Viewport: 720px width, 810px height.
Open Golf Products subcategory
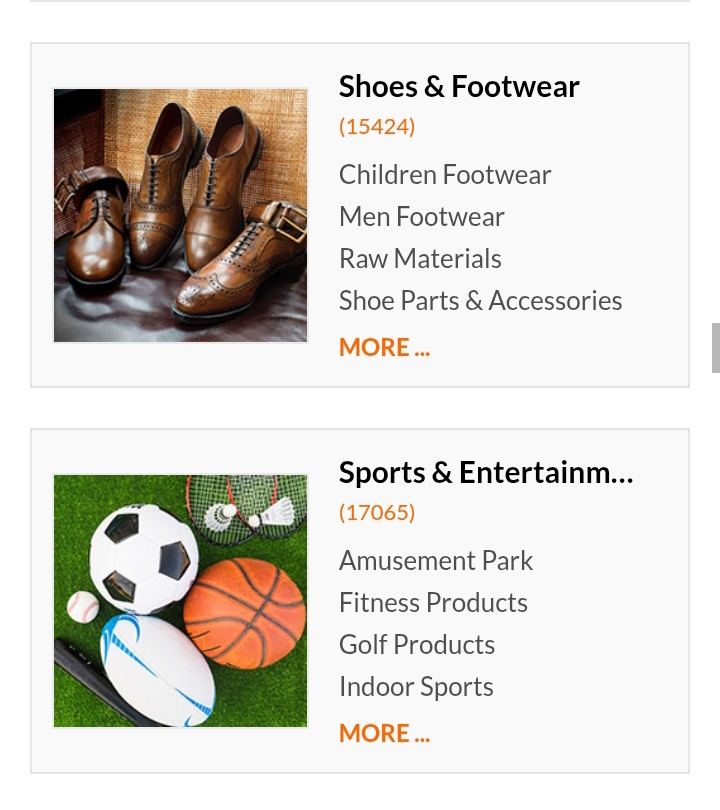point(417,645)
